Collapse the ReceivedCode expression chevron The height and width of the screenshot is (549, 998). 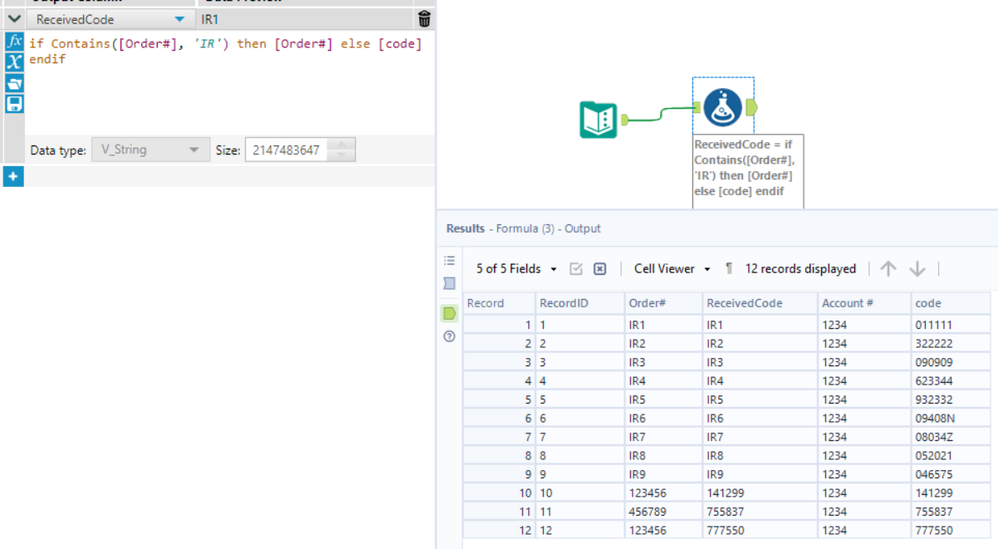click(x=14, y=19)
